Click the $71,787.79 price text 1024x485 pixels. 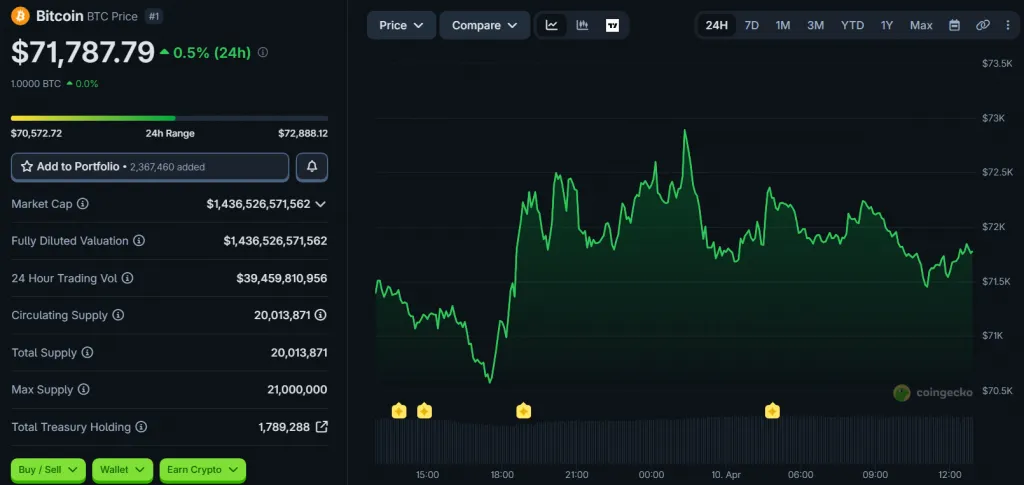pos(83,52)
